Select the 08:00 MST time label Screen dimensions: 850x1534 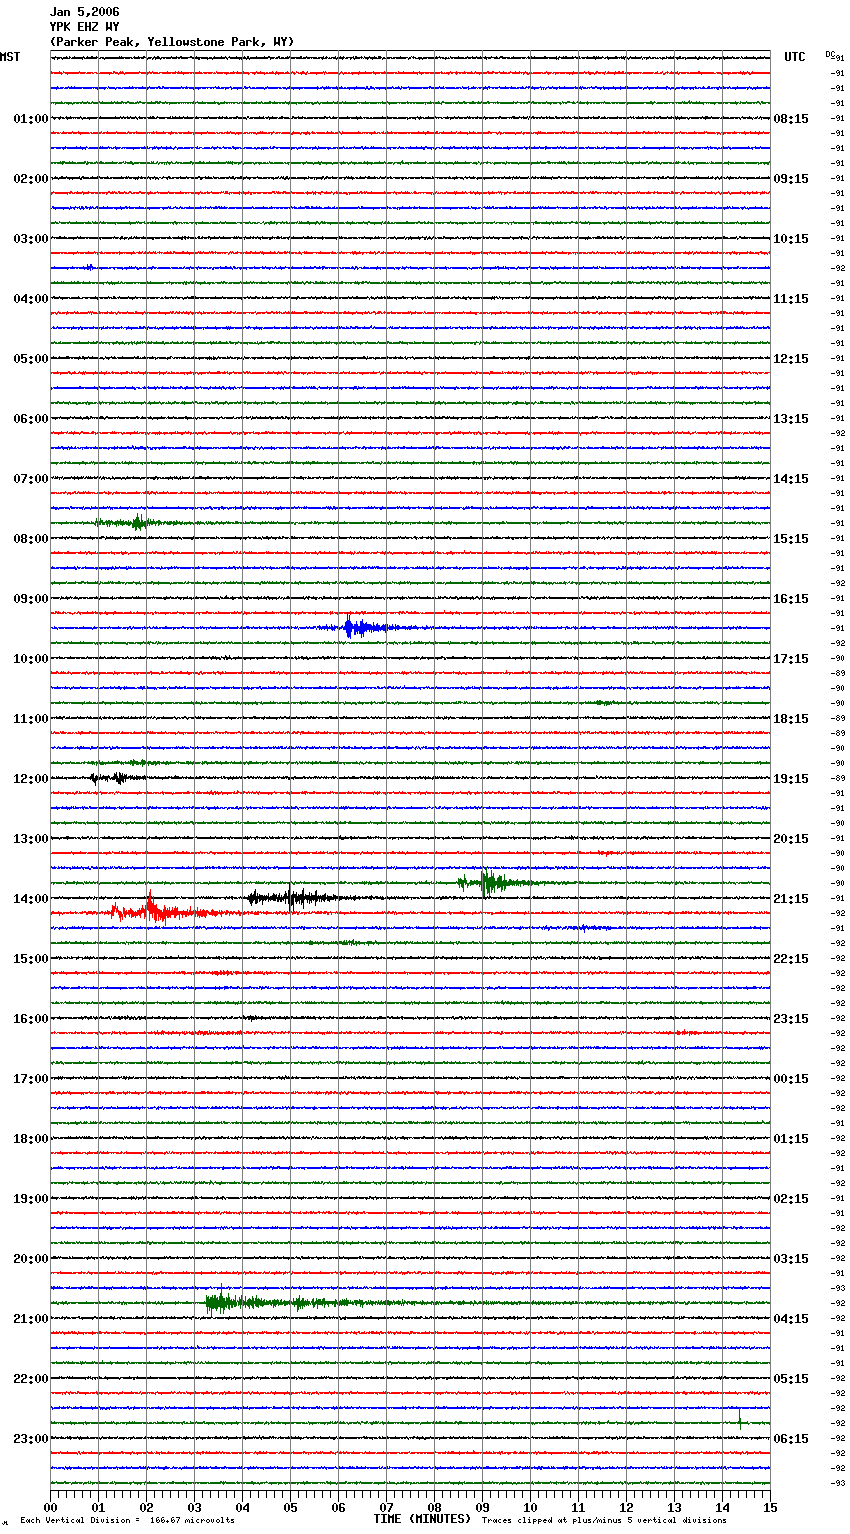pyautogui.click(x=30, y=539)
